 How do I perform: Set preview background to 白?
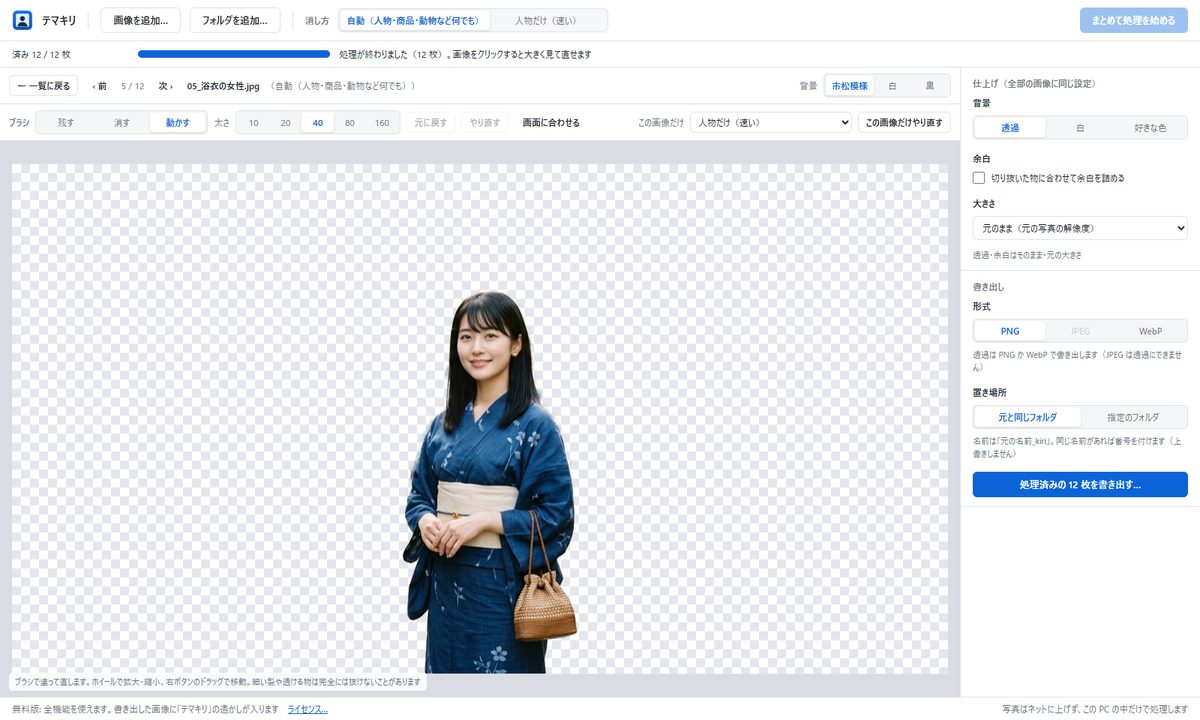pyautogui.click(x=893, y=86)
